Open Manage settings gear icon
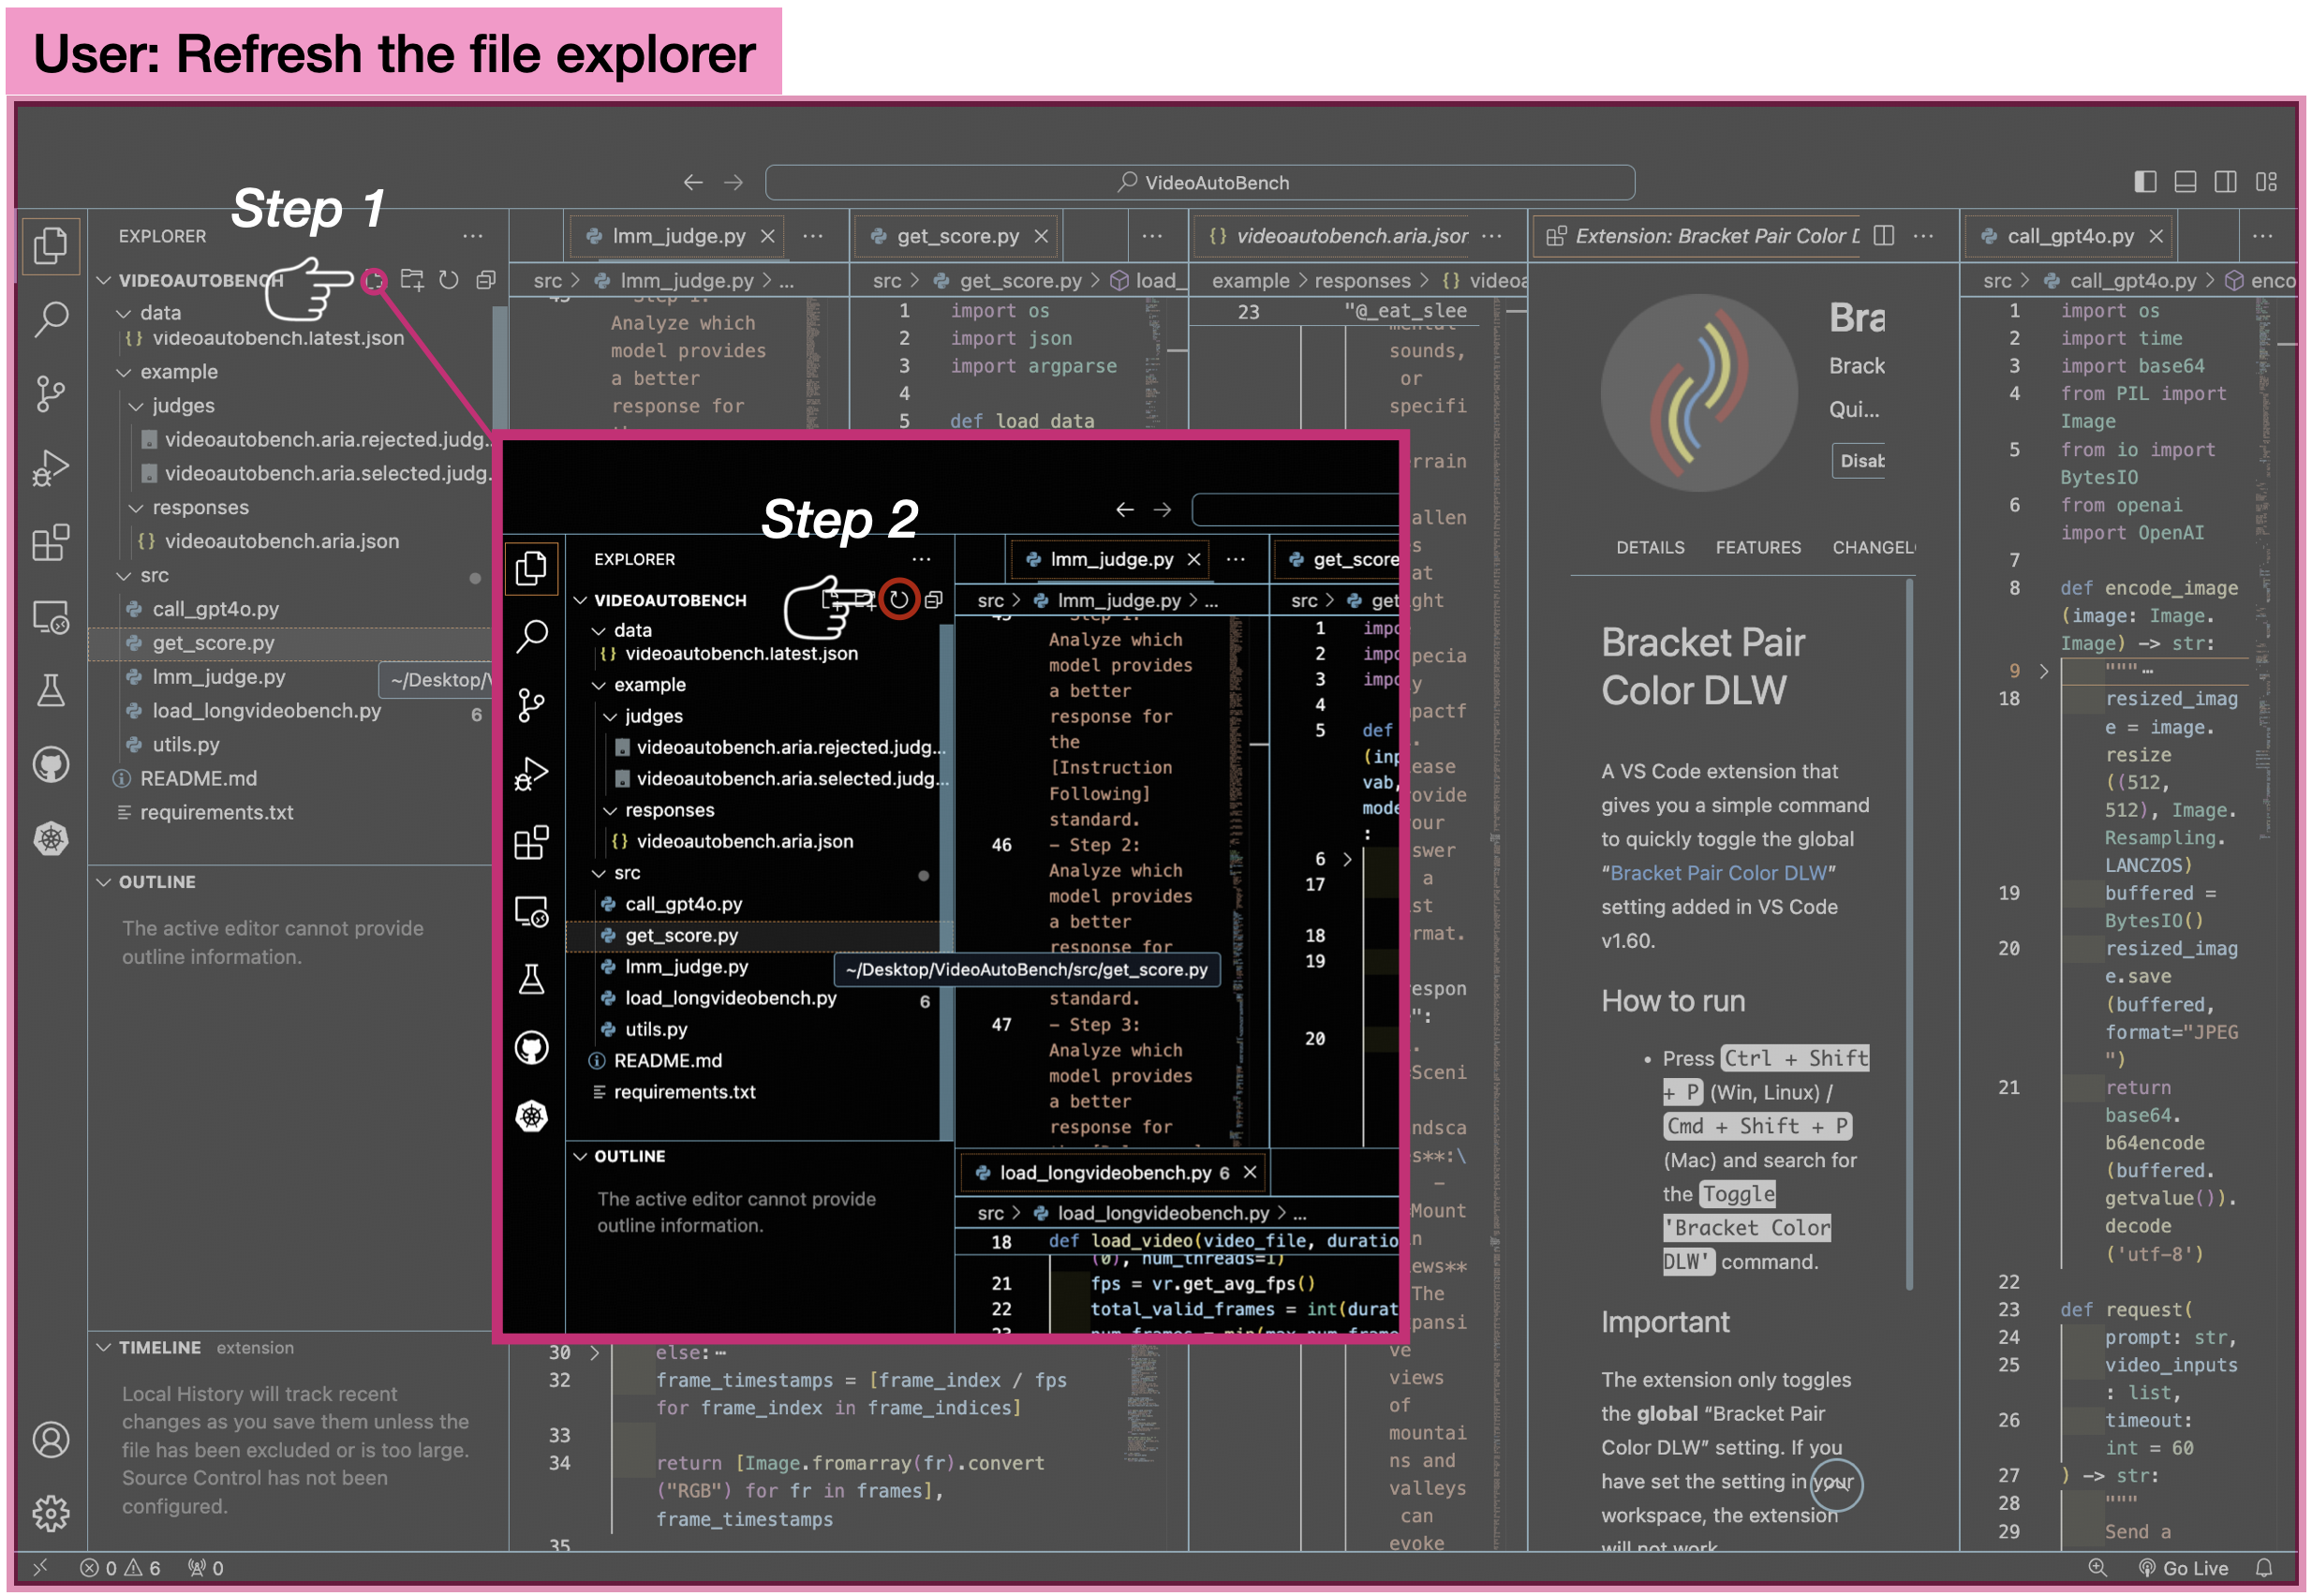Viewport: 2312px width, 1596px height. tap(51, 1513)
